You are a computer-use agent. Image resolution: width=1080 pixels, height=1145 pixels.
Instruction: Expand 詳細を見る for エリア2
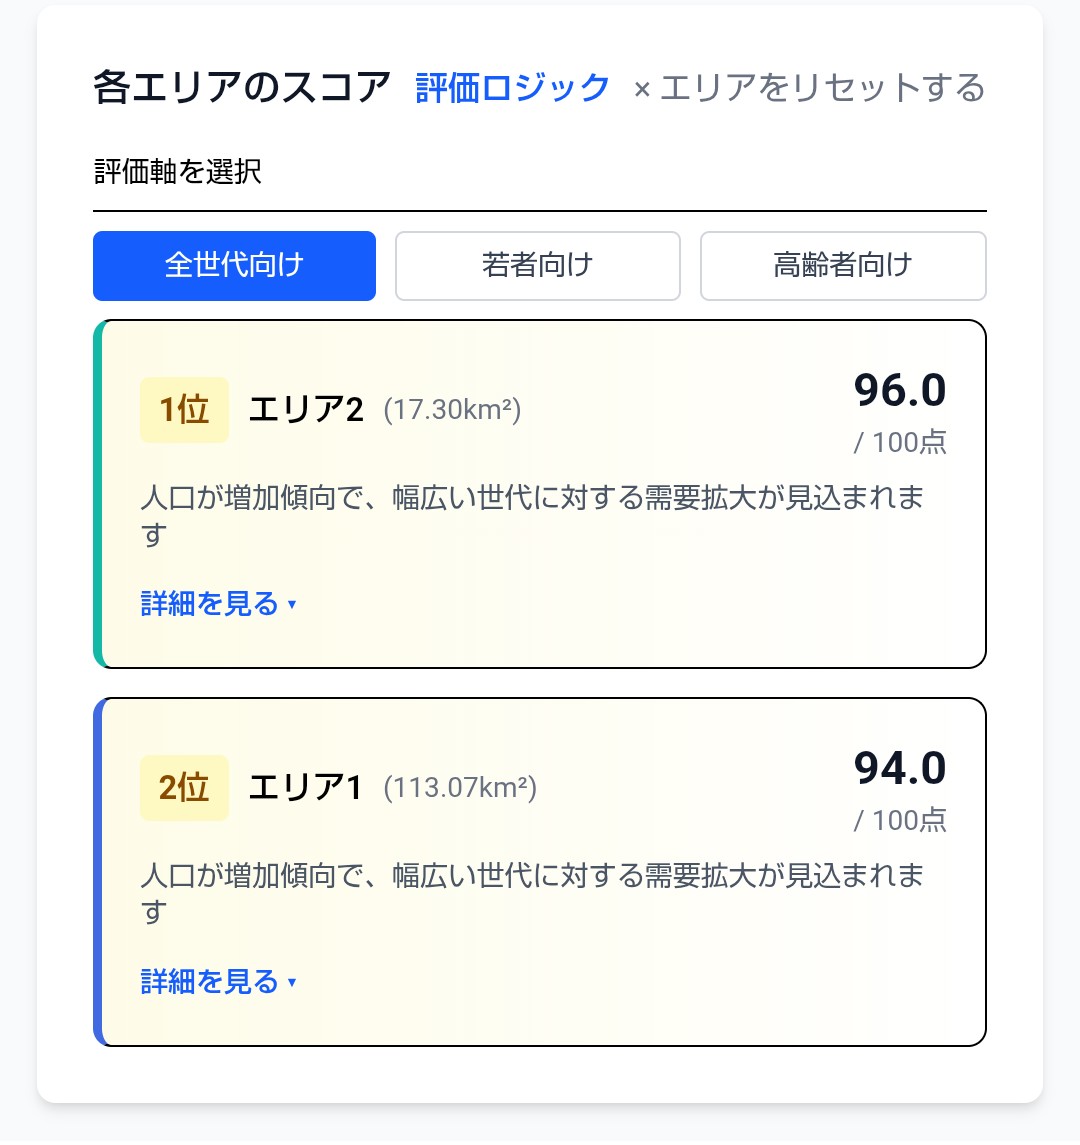[210, 604]
